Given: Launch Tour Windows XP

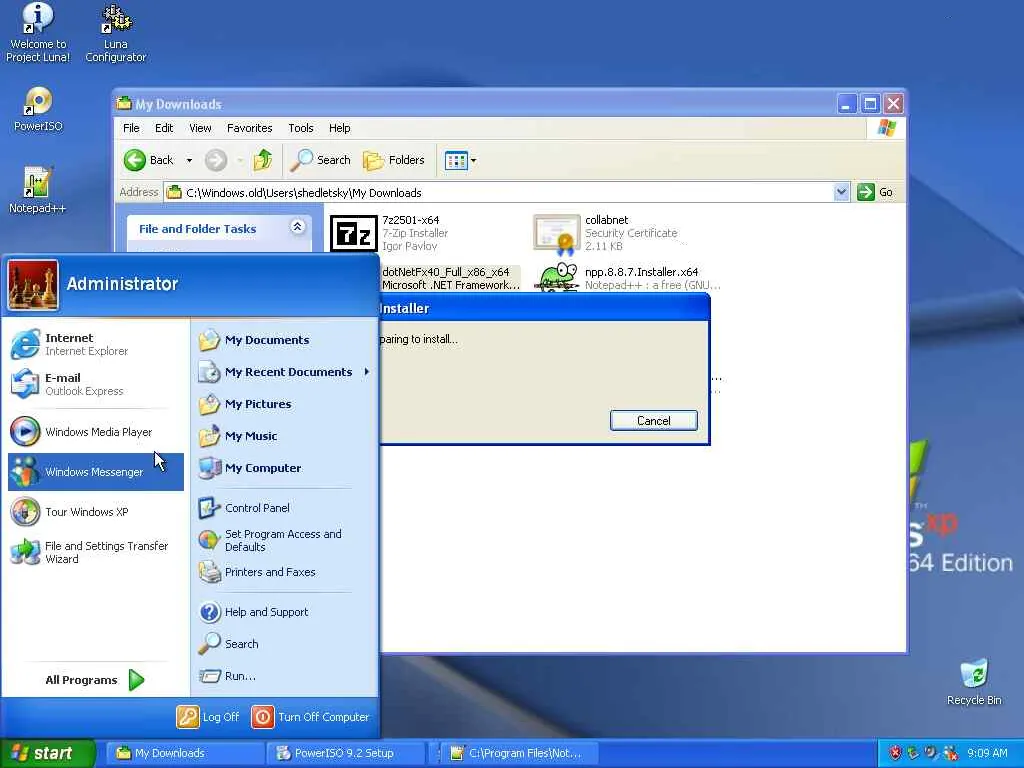Looking at the screenshot, I should 96,512.
